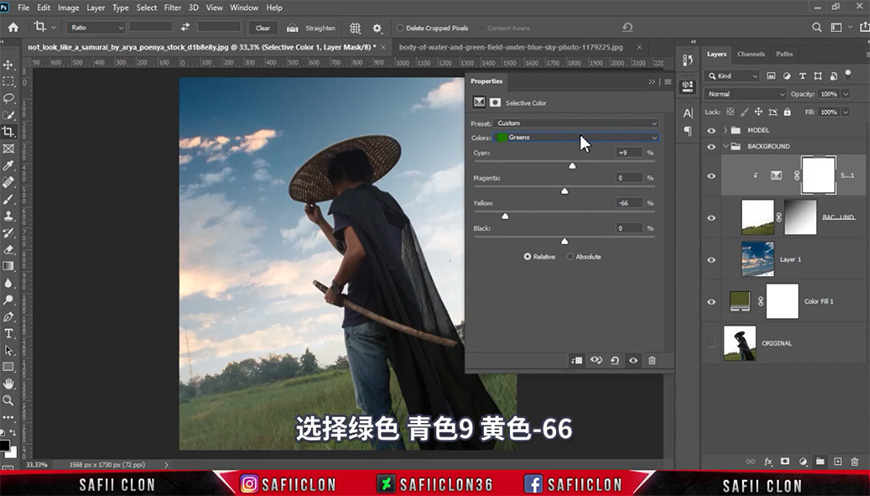870x496 pixels.
Task: Open crop overlay grid options
Action: click(x=355, y=28)
